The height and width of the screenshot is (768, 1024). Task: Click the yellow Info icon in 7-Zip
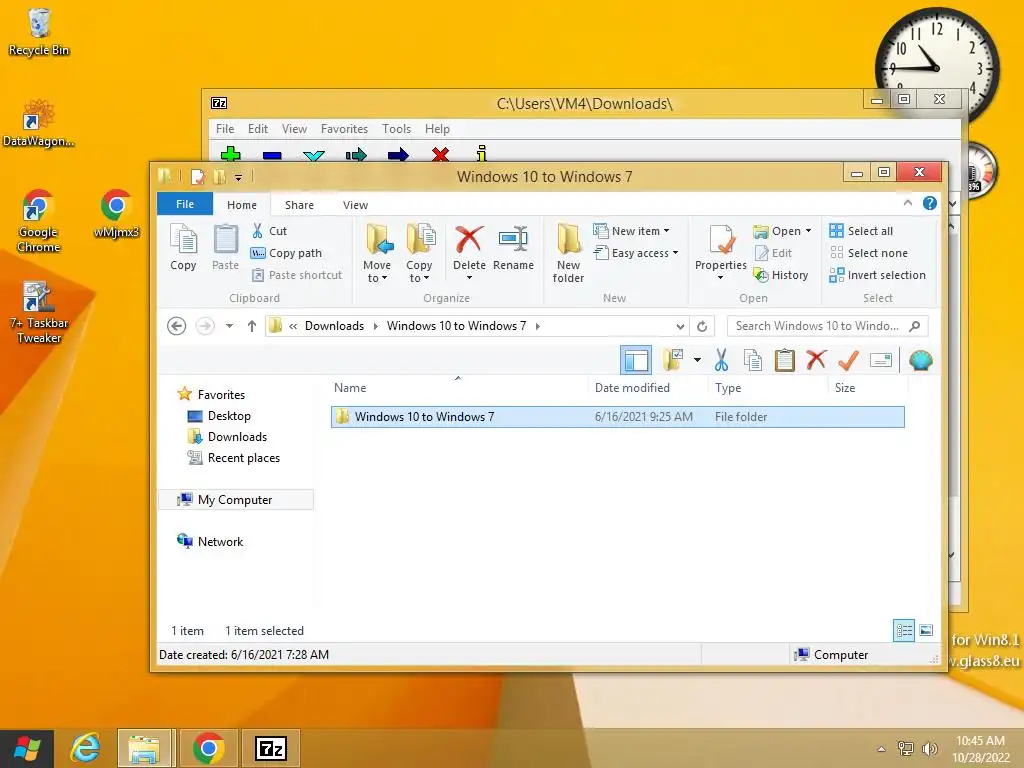point(482,154)
